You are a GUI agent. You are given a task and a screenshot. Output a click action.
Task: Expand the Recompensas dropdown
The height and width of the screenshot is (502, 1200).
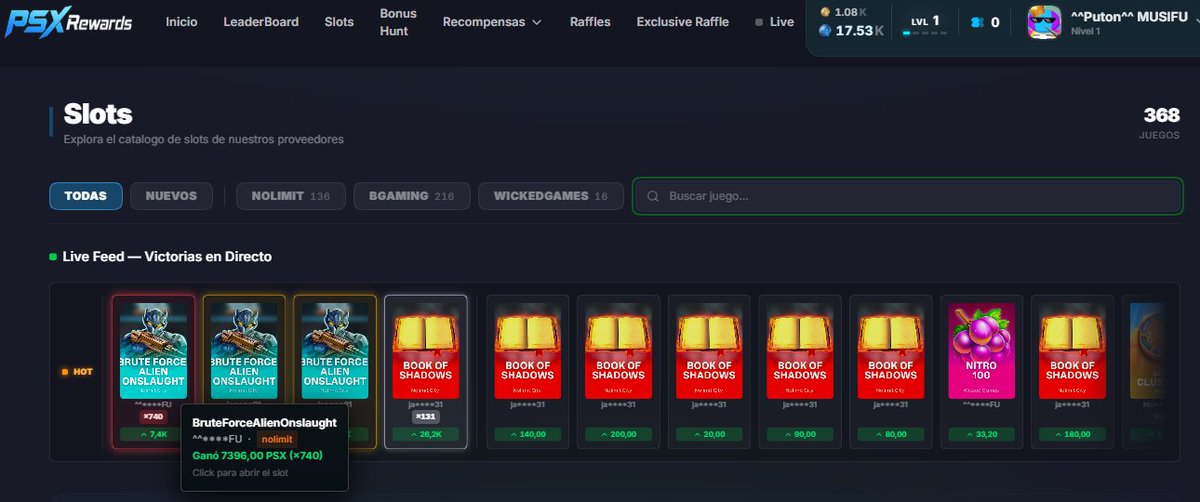tap(492, 22)
